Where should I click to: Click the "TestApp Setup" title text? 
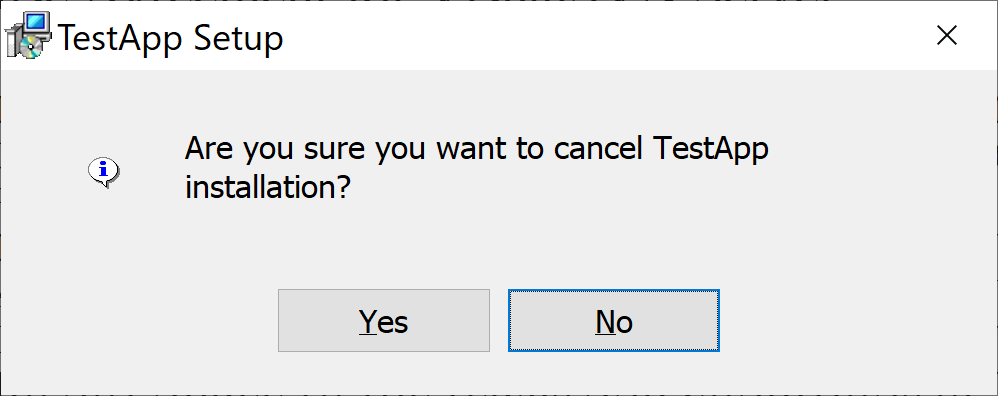pos(170,38)
